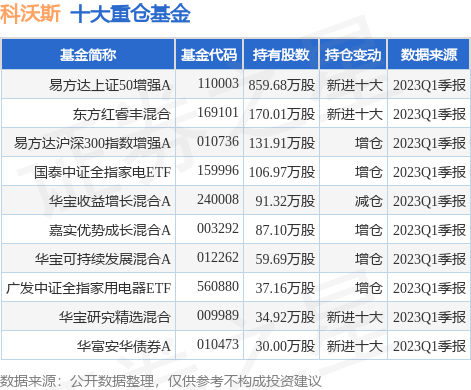The width and height of the screenshot is (471, 390).
Task: Select fund name 华宝研究精选混合
Action: [115, 317]
